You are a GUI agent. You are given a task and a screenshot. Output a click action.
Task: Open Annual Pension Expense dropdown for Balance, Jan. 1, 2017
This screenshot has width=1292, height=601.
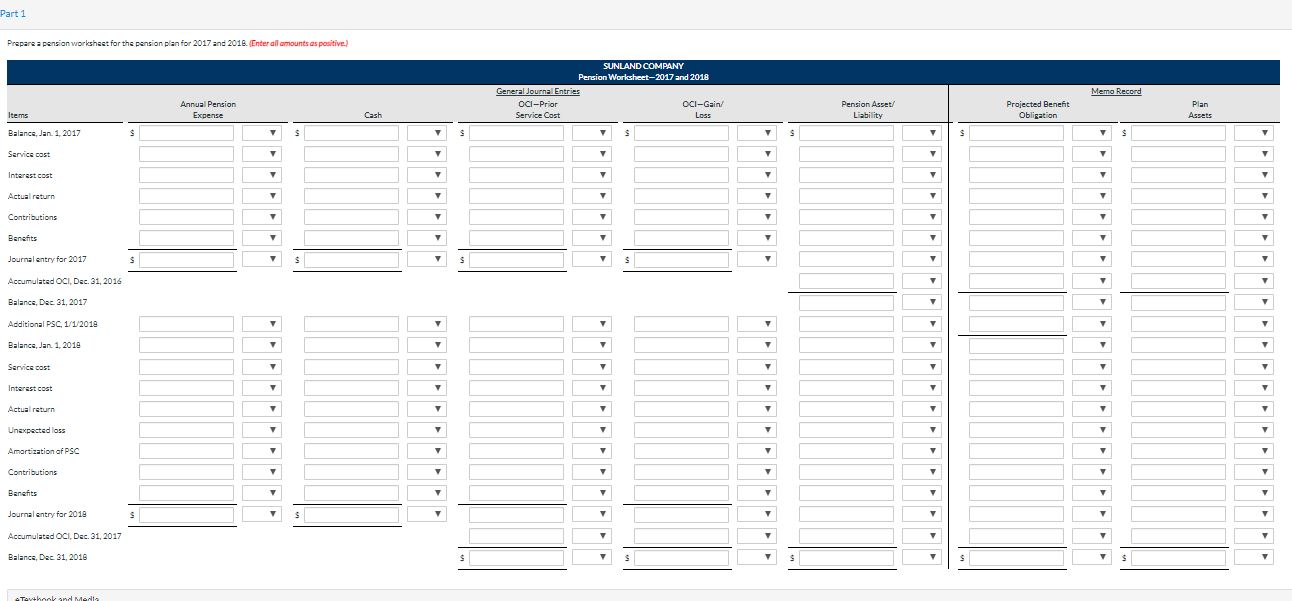click(x=260, y=133)
